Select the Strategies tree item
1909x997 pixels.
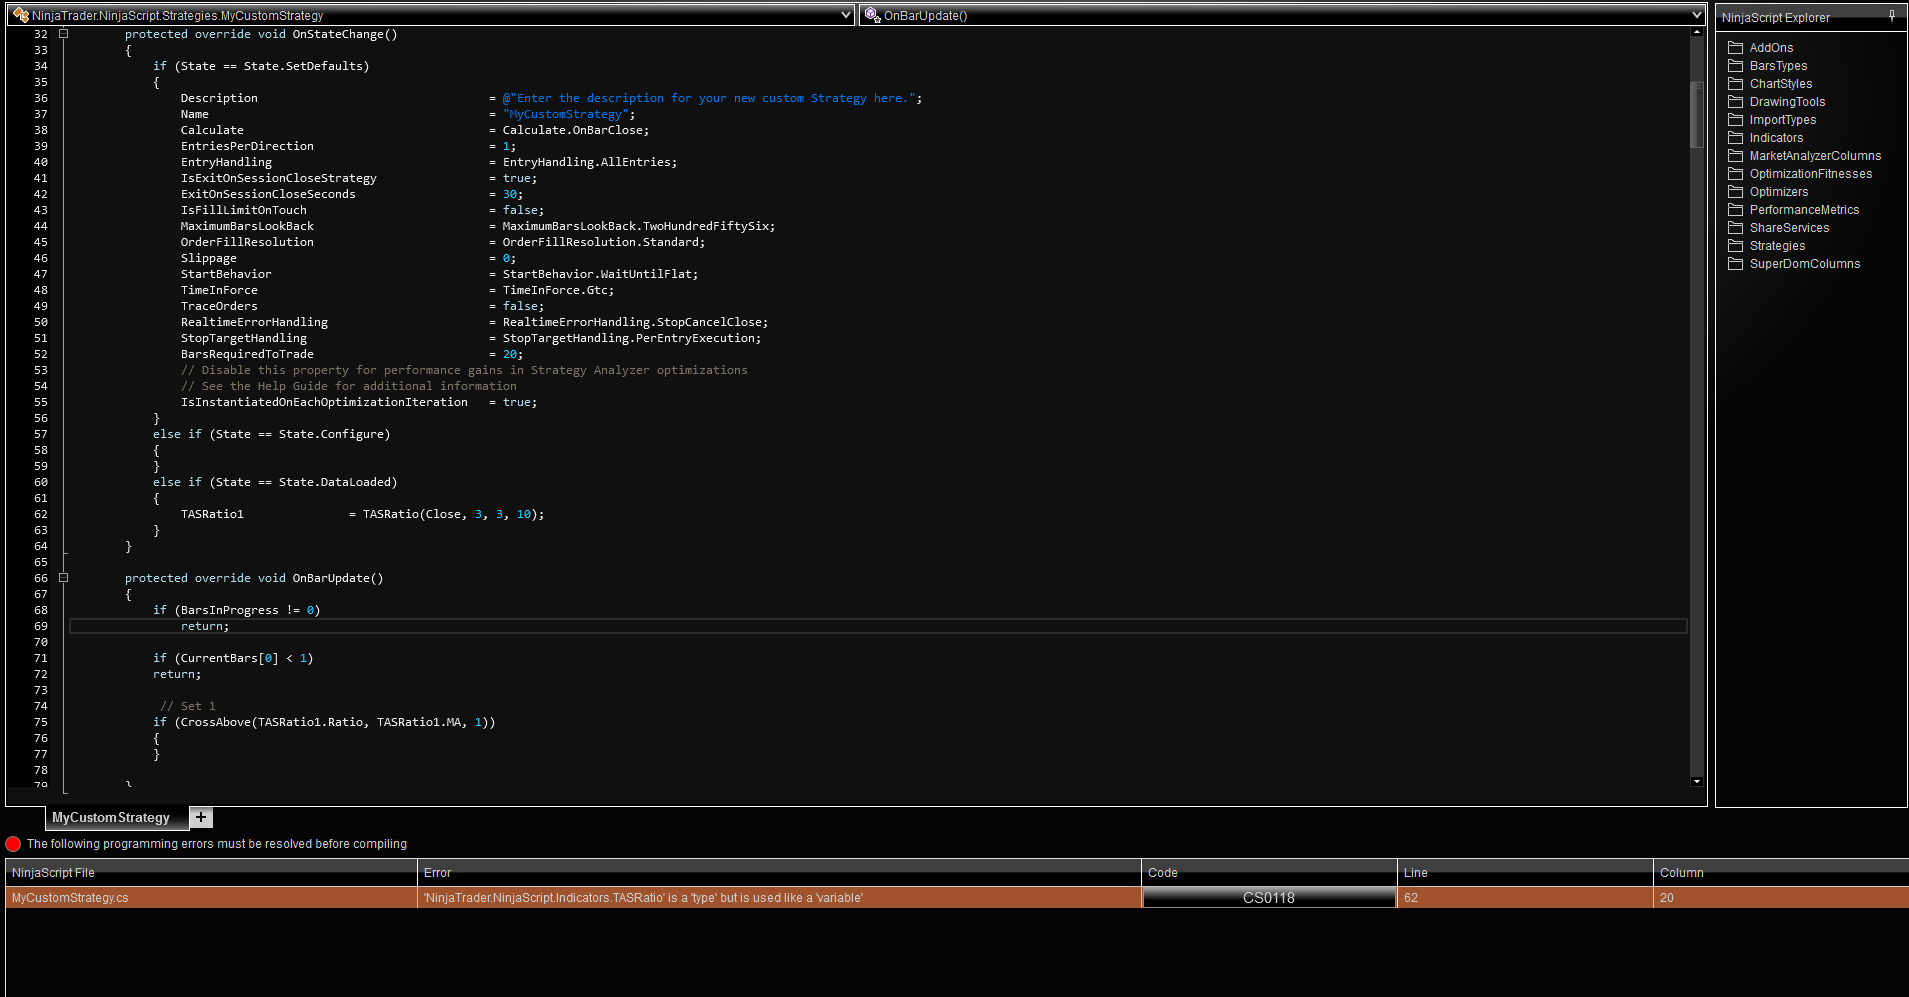tap(1777, 246)
